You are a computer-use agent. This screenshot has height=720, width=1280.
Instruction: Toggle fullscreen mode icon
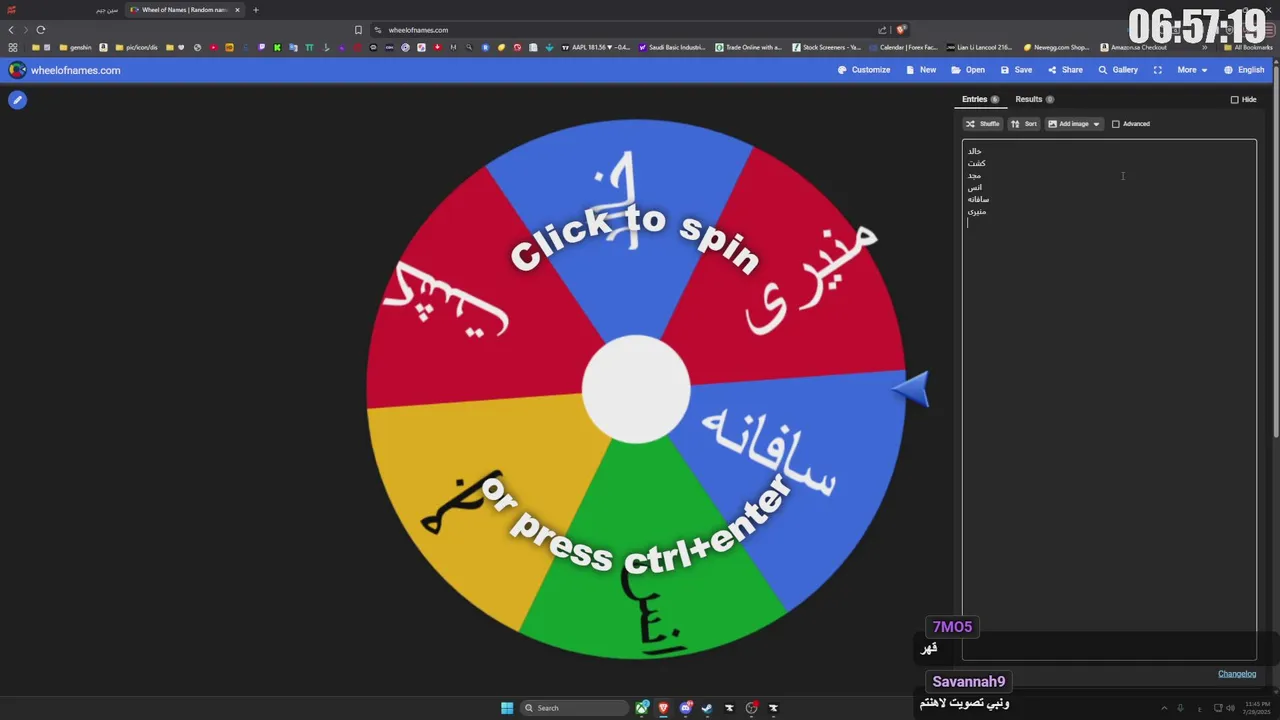tap(1157, 70)
